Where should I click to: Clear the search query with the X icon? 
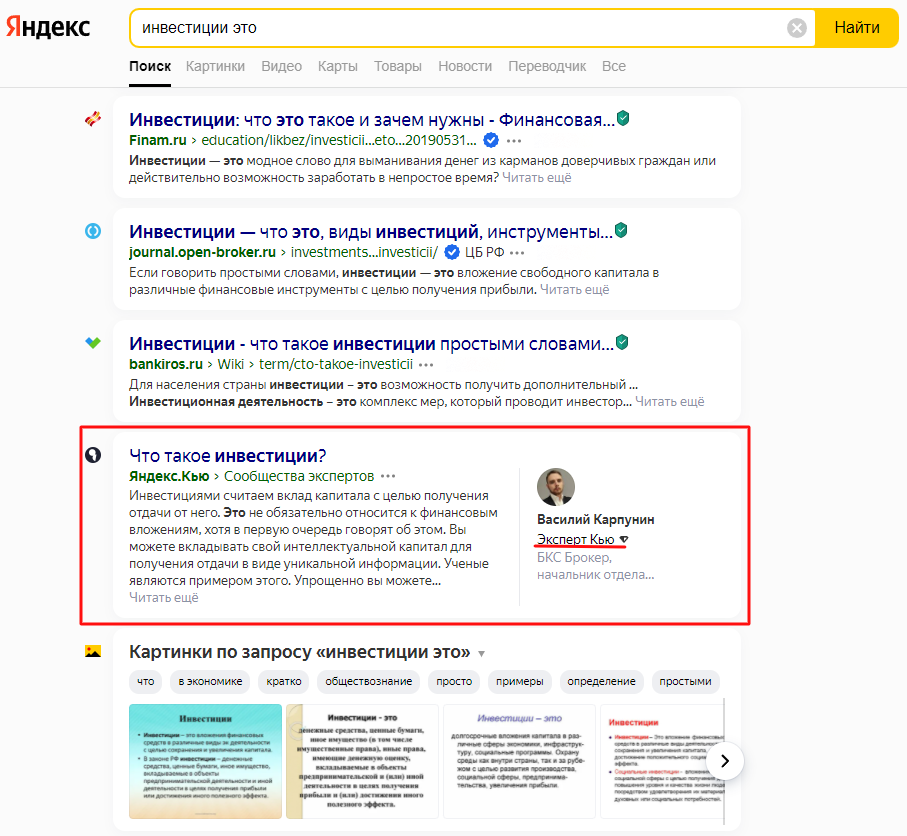797,28
